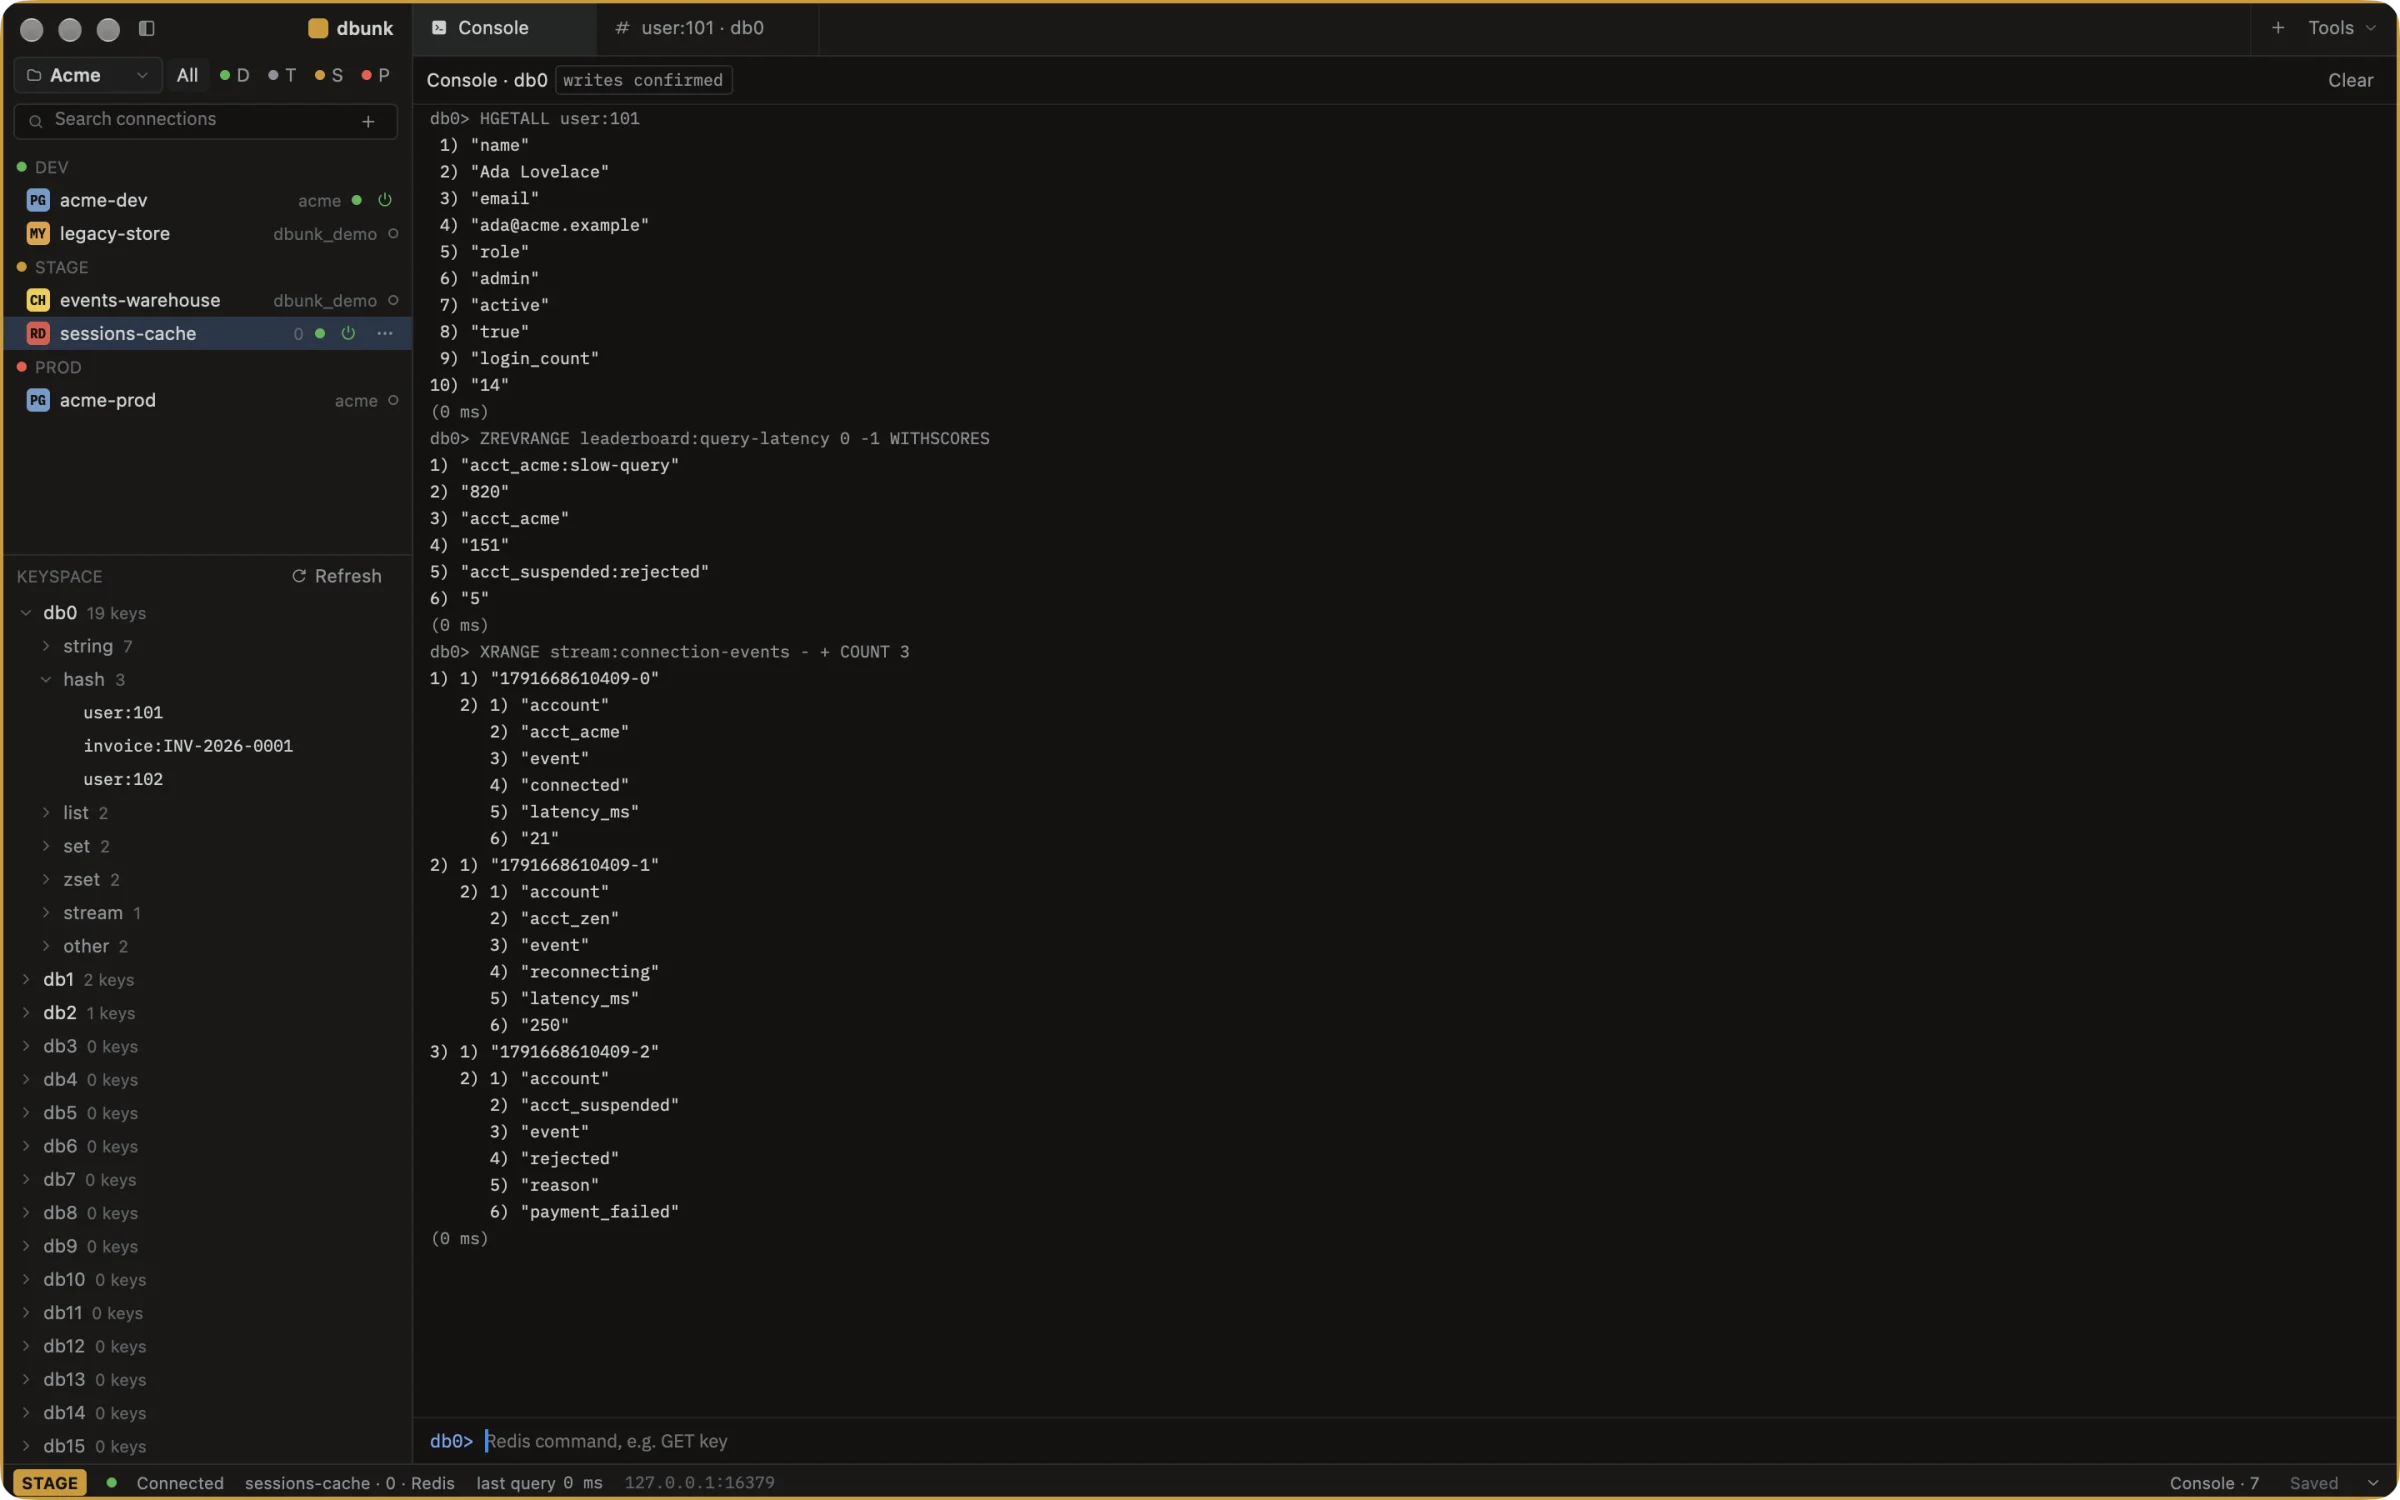Show All environments filter

click(187, 75)
